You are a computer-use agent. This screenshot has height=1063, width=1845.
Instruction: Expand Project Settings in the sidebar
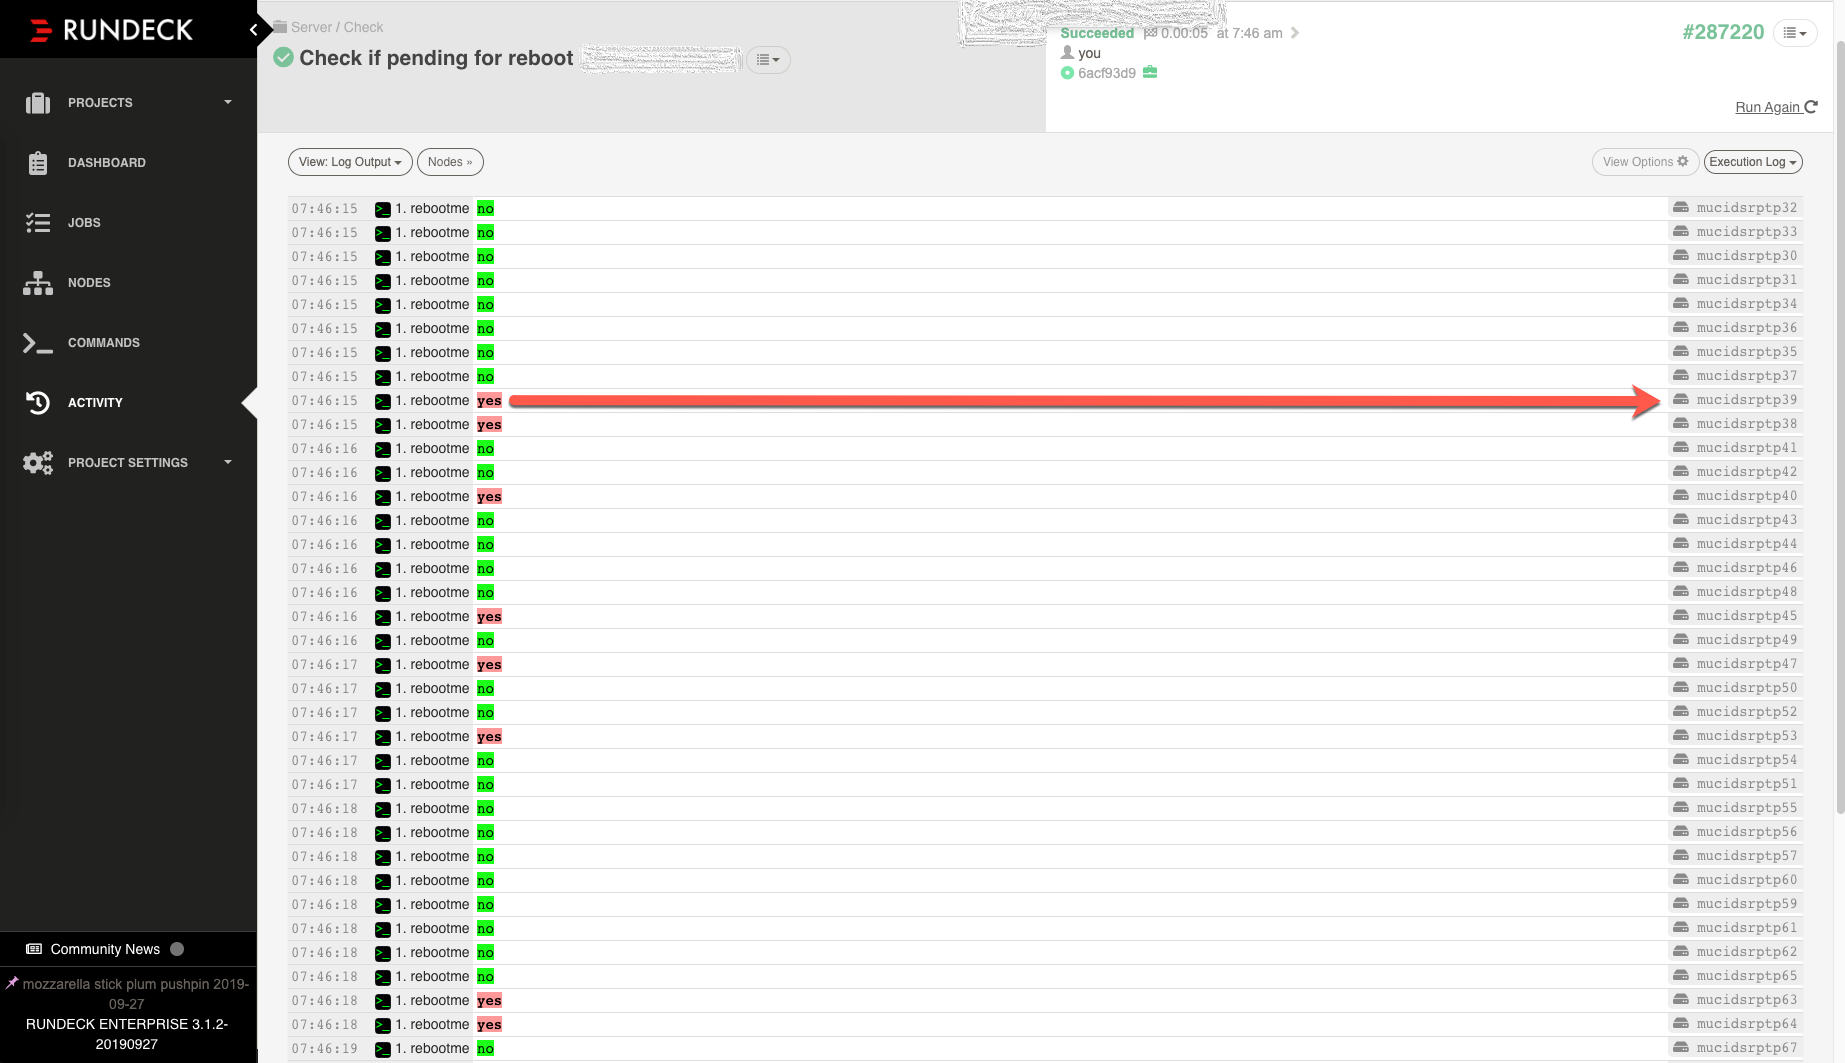click(127, 462)
